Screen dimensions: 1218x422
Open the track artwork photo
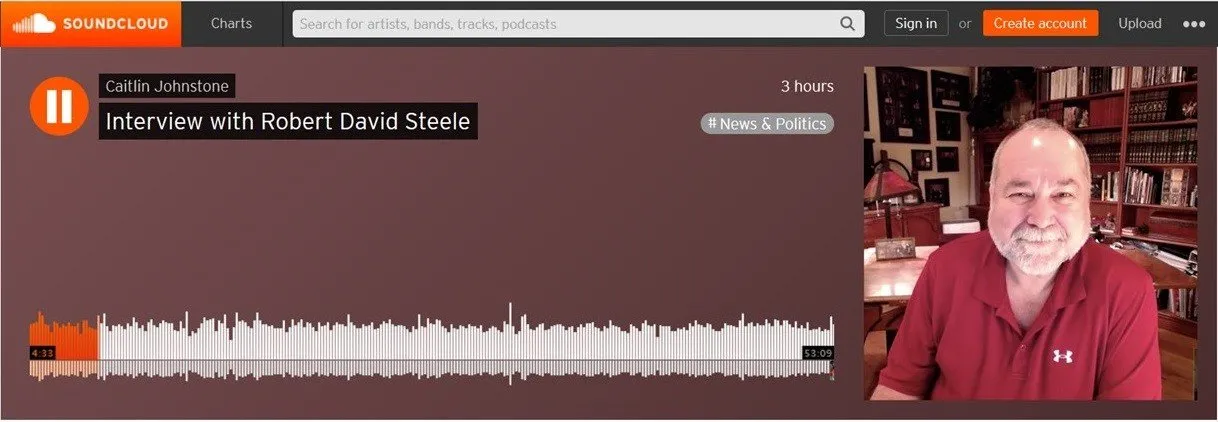tap(1030, 233)
